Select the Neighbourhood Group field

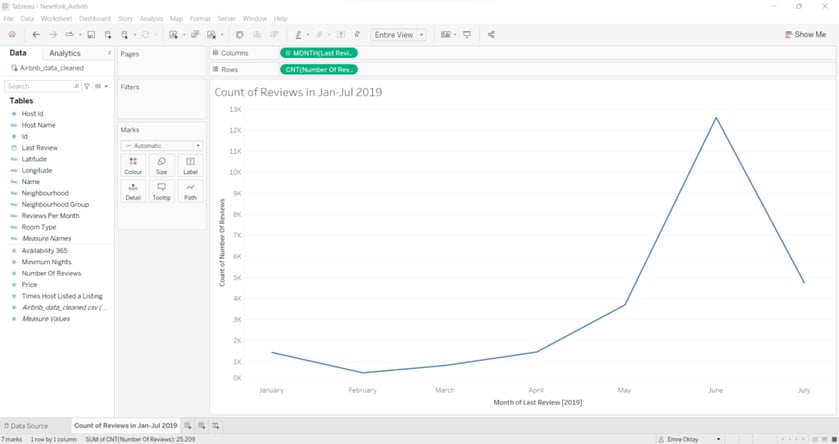tap(55, 204)
